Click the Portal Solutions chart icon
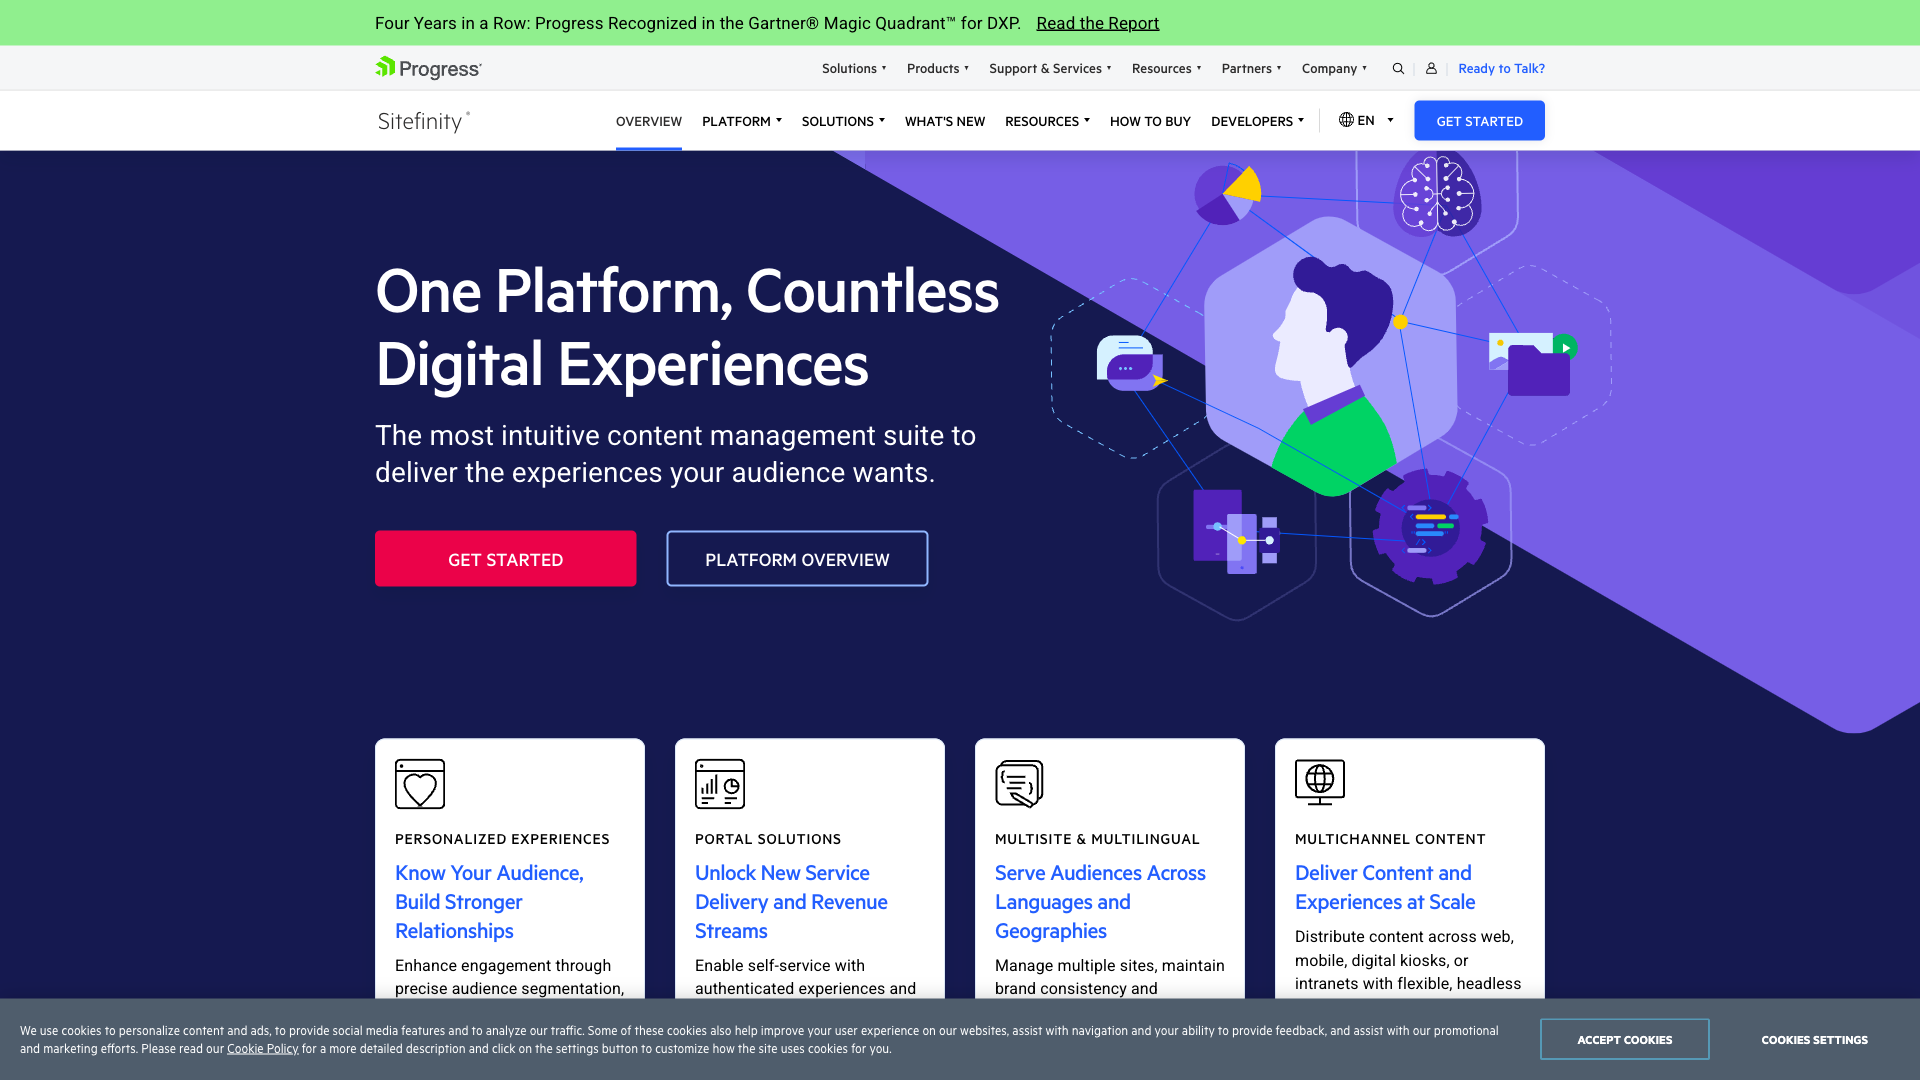1920x1080 pixels. point(720,784)
